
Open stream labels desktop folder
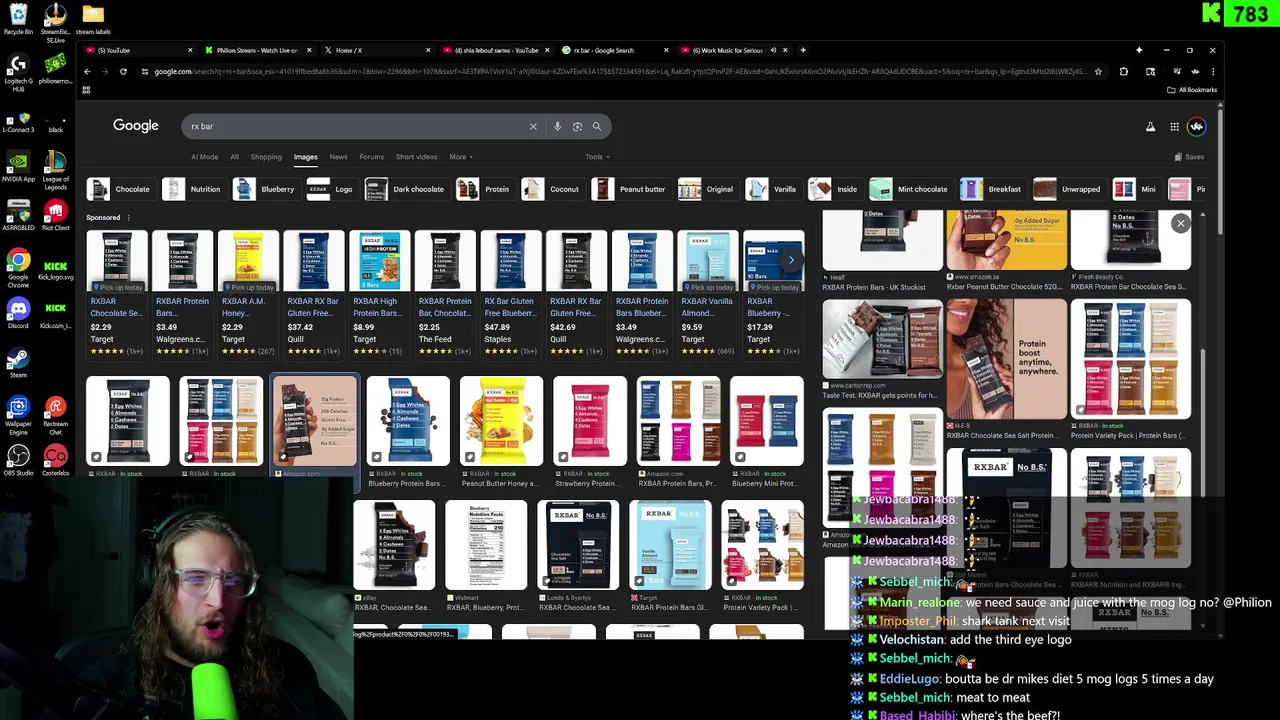click(93, 19)
